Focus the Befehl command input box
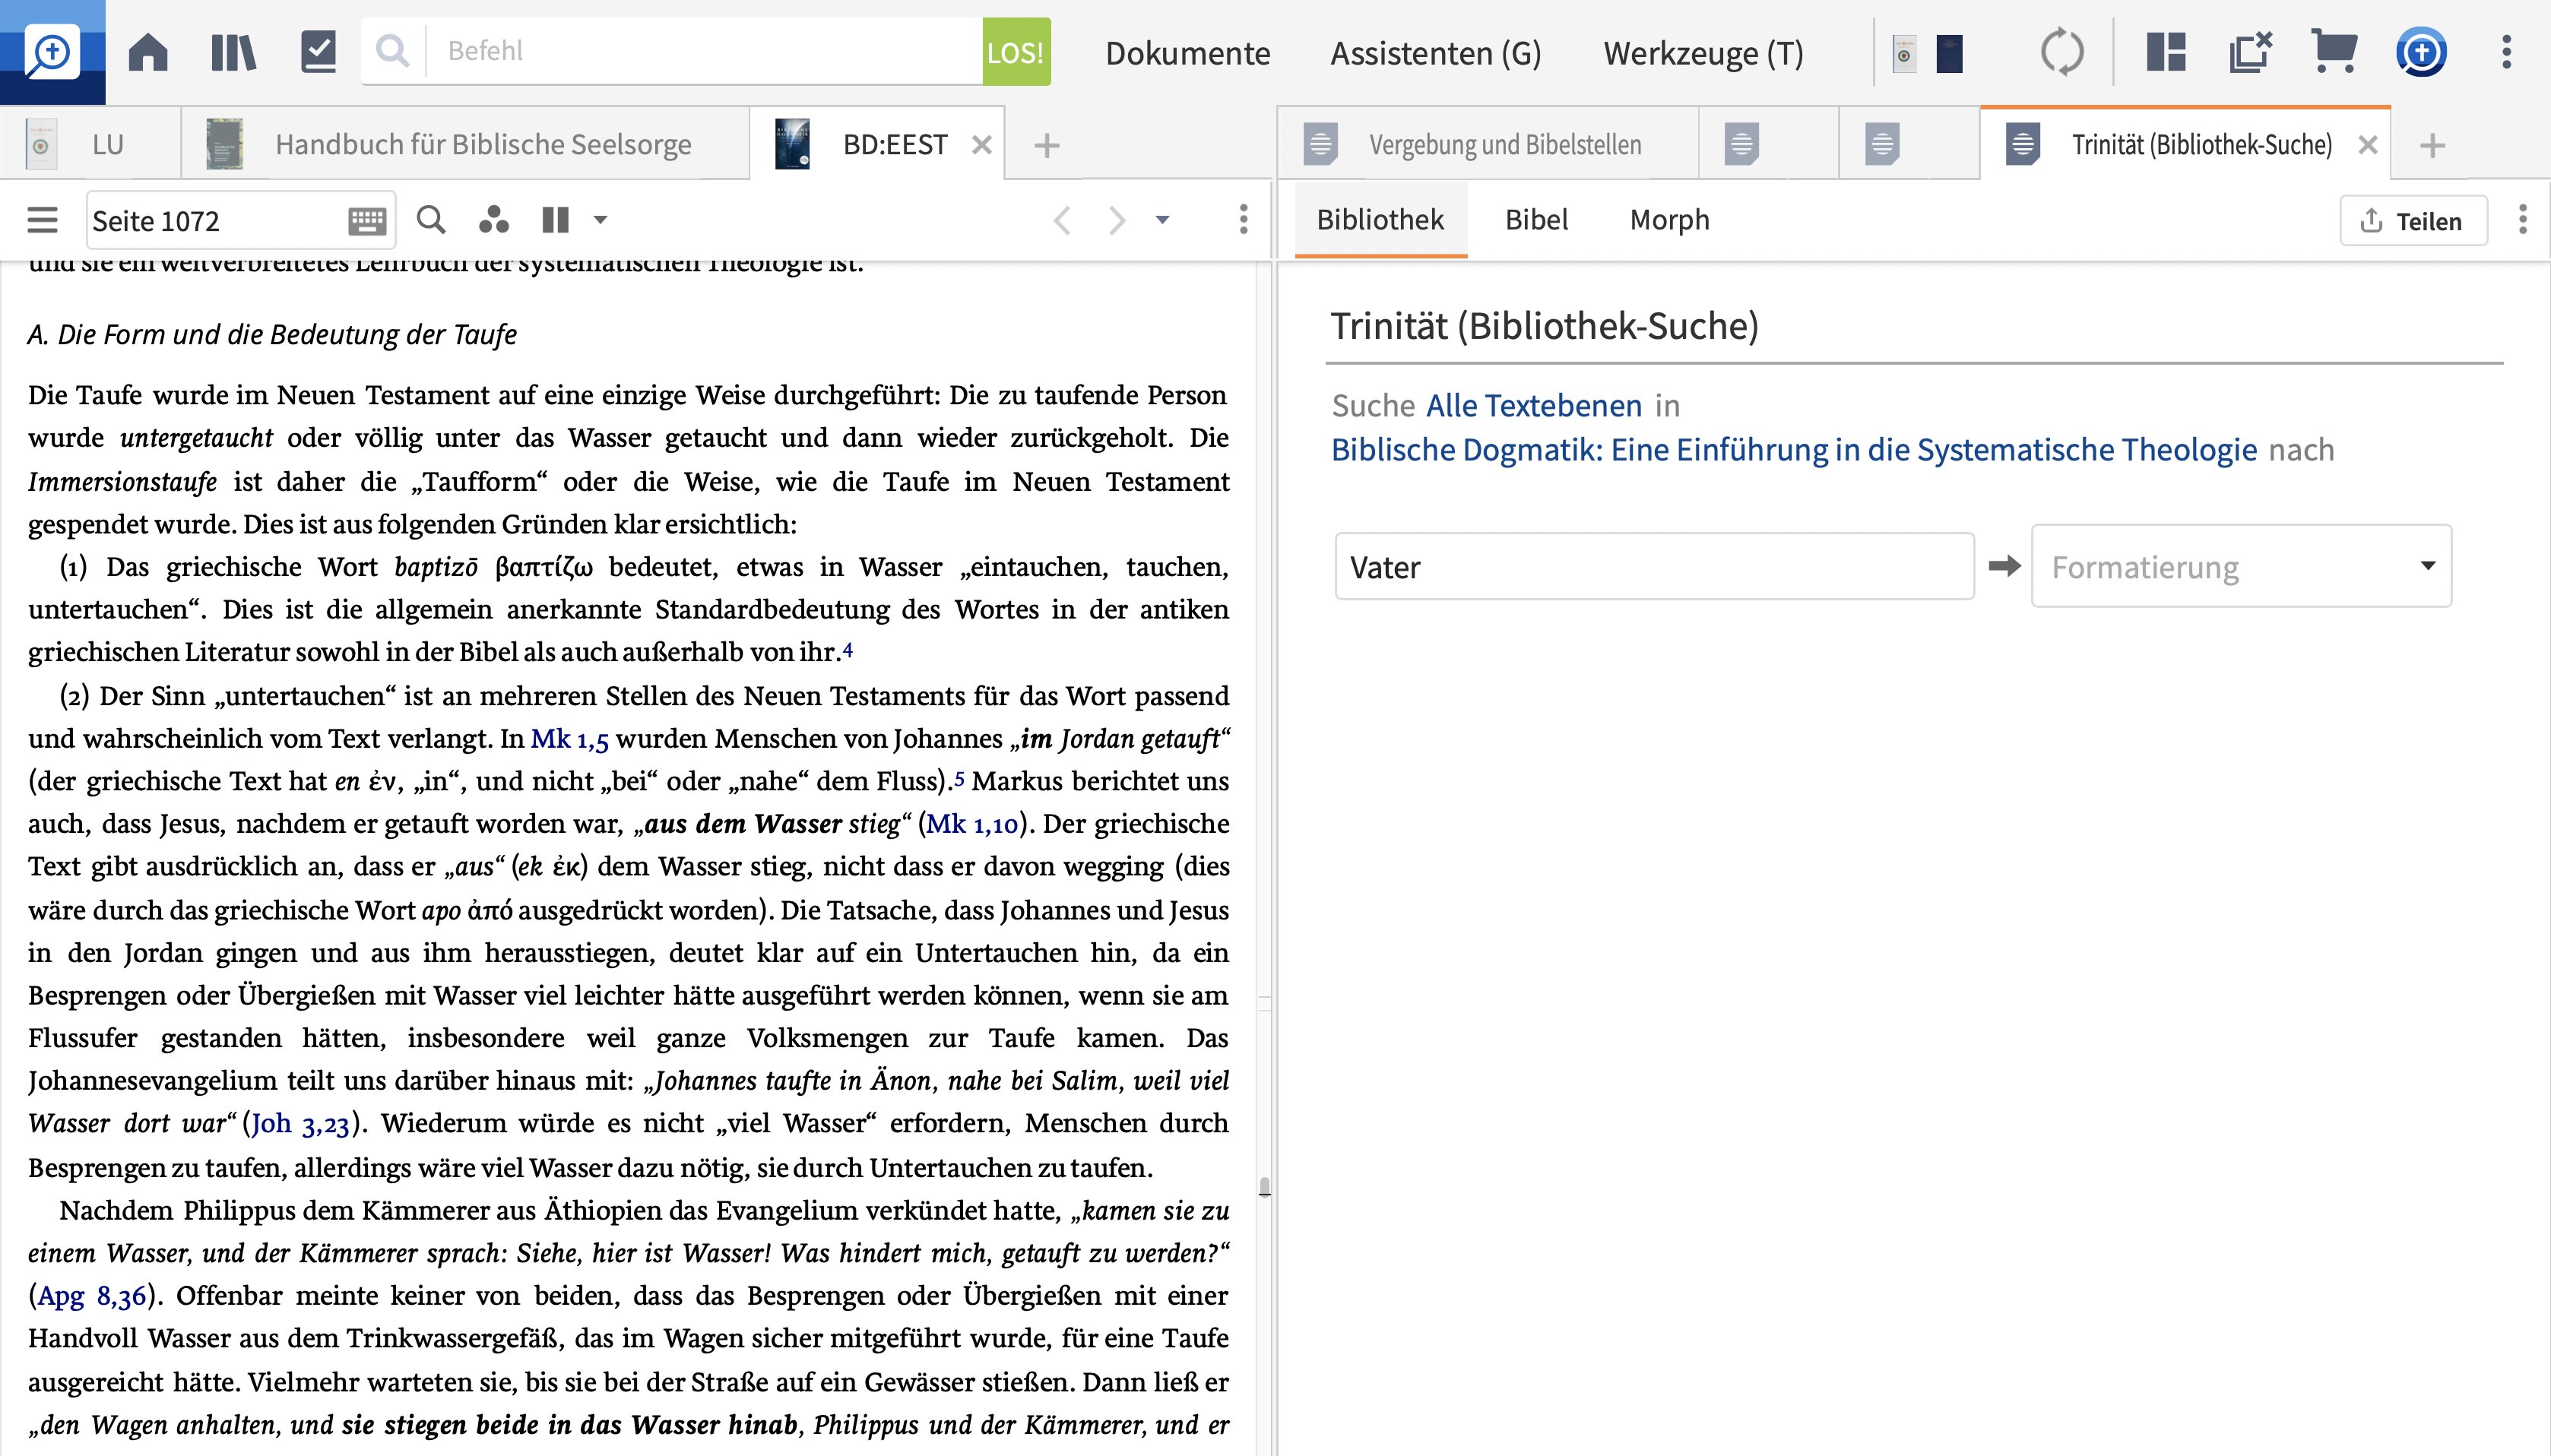This screenshot has height=1456, width=2551. tap(704, 51)
